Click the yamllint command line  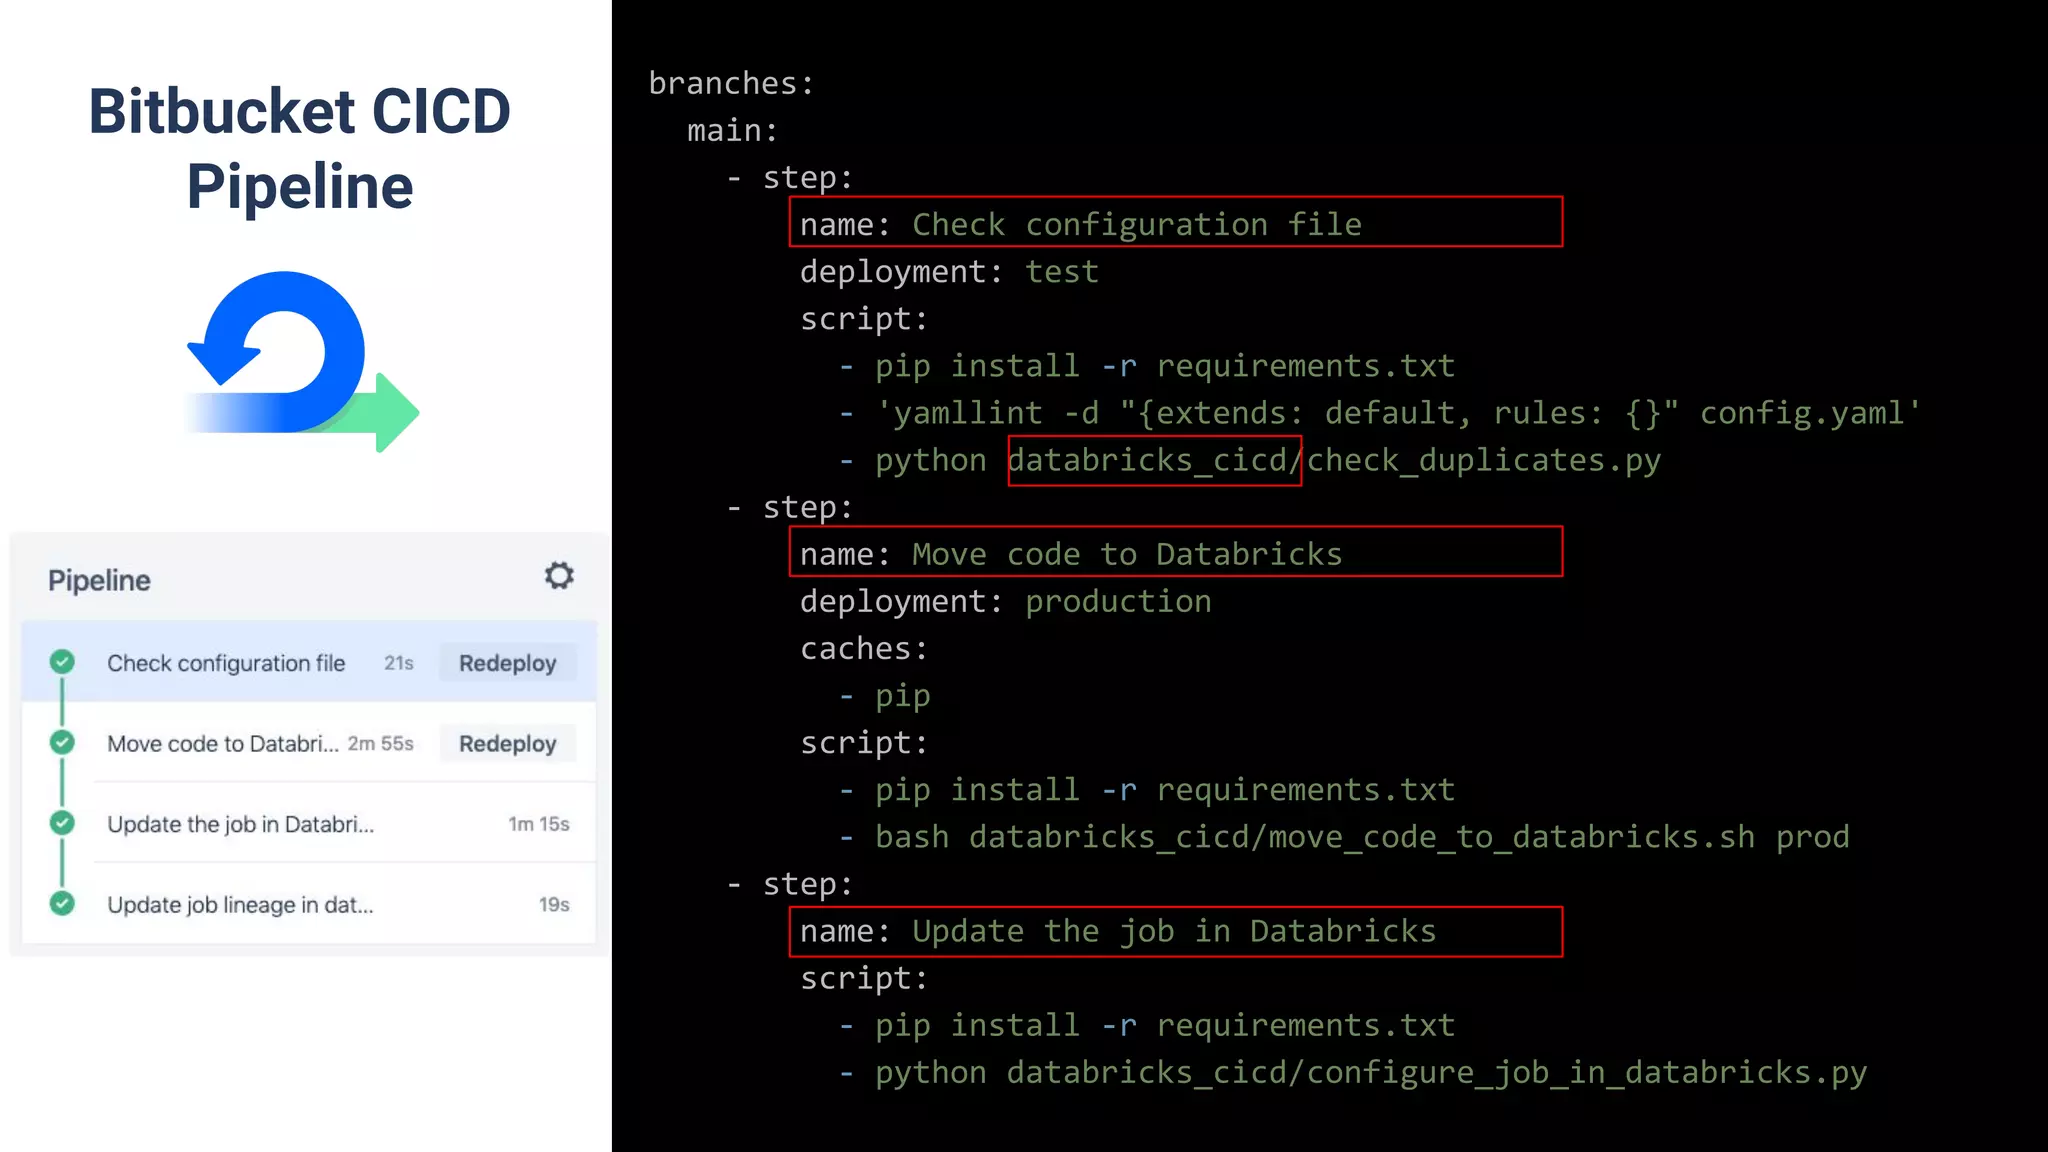pos(1379,412)
